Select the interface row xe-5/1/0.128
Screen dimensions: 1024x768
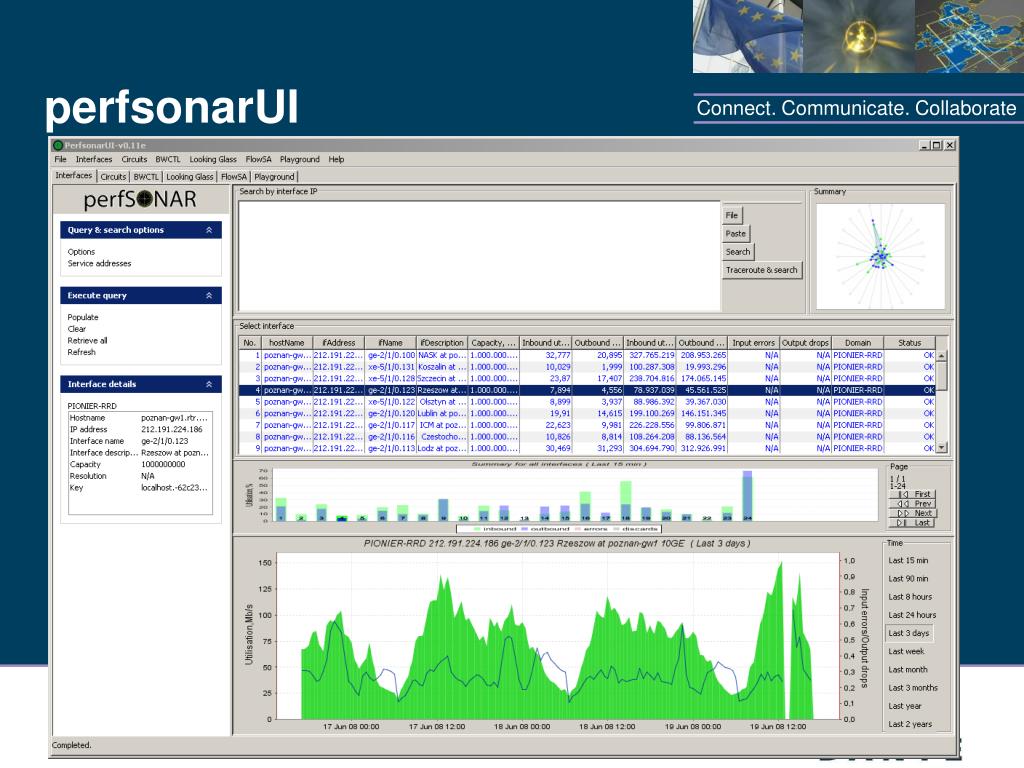coord(587,379)
